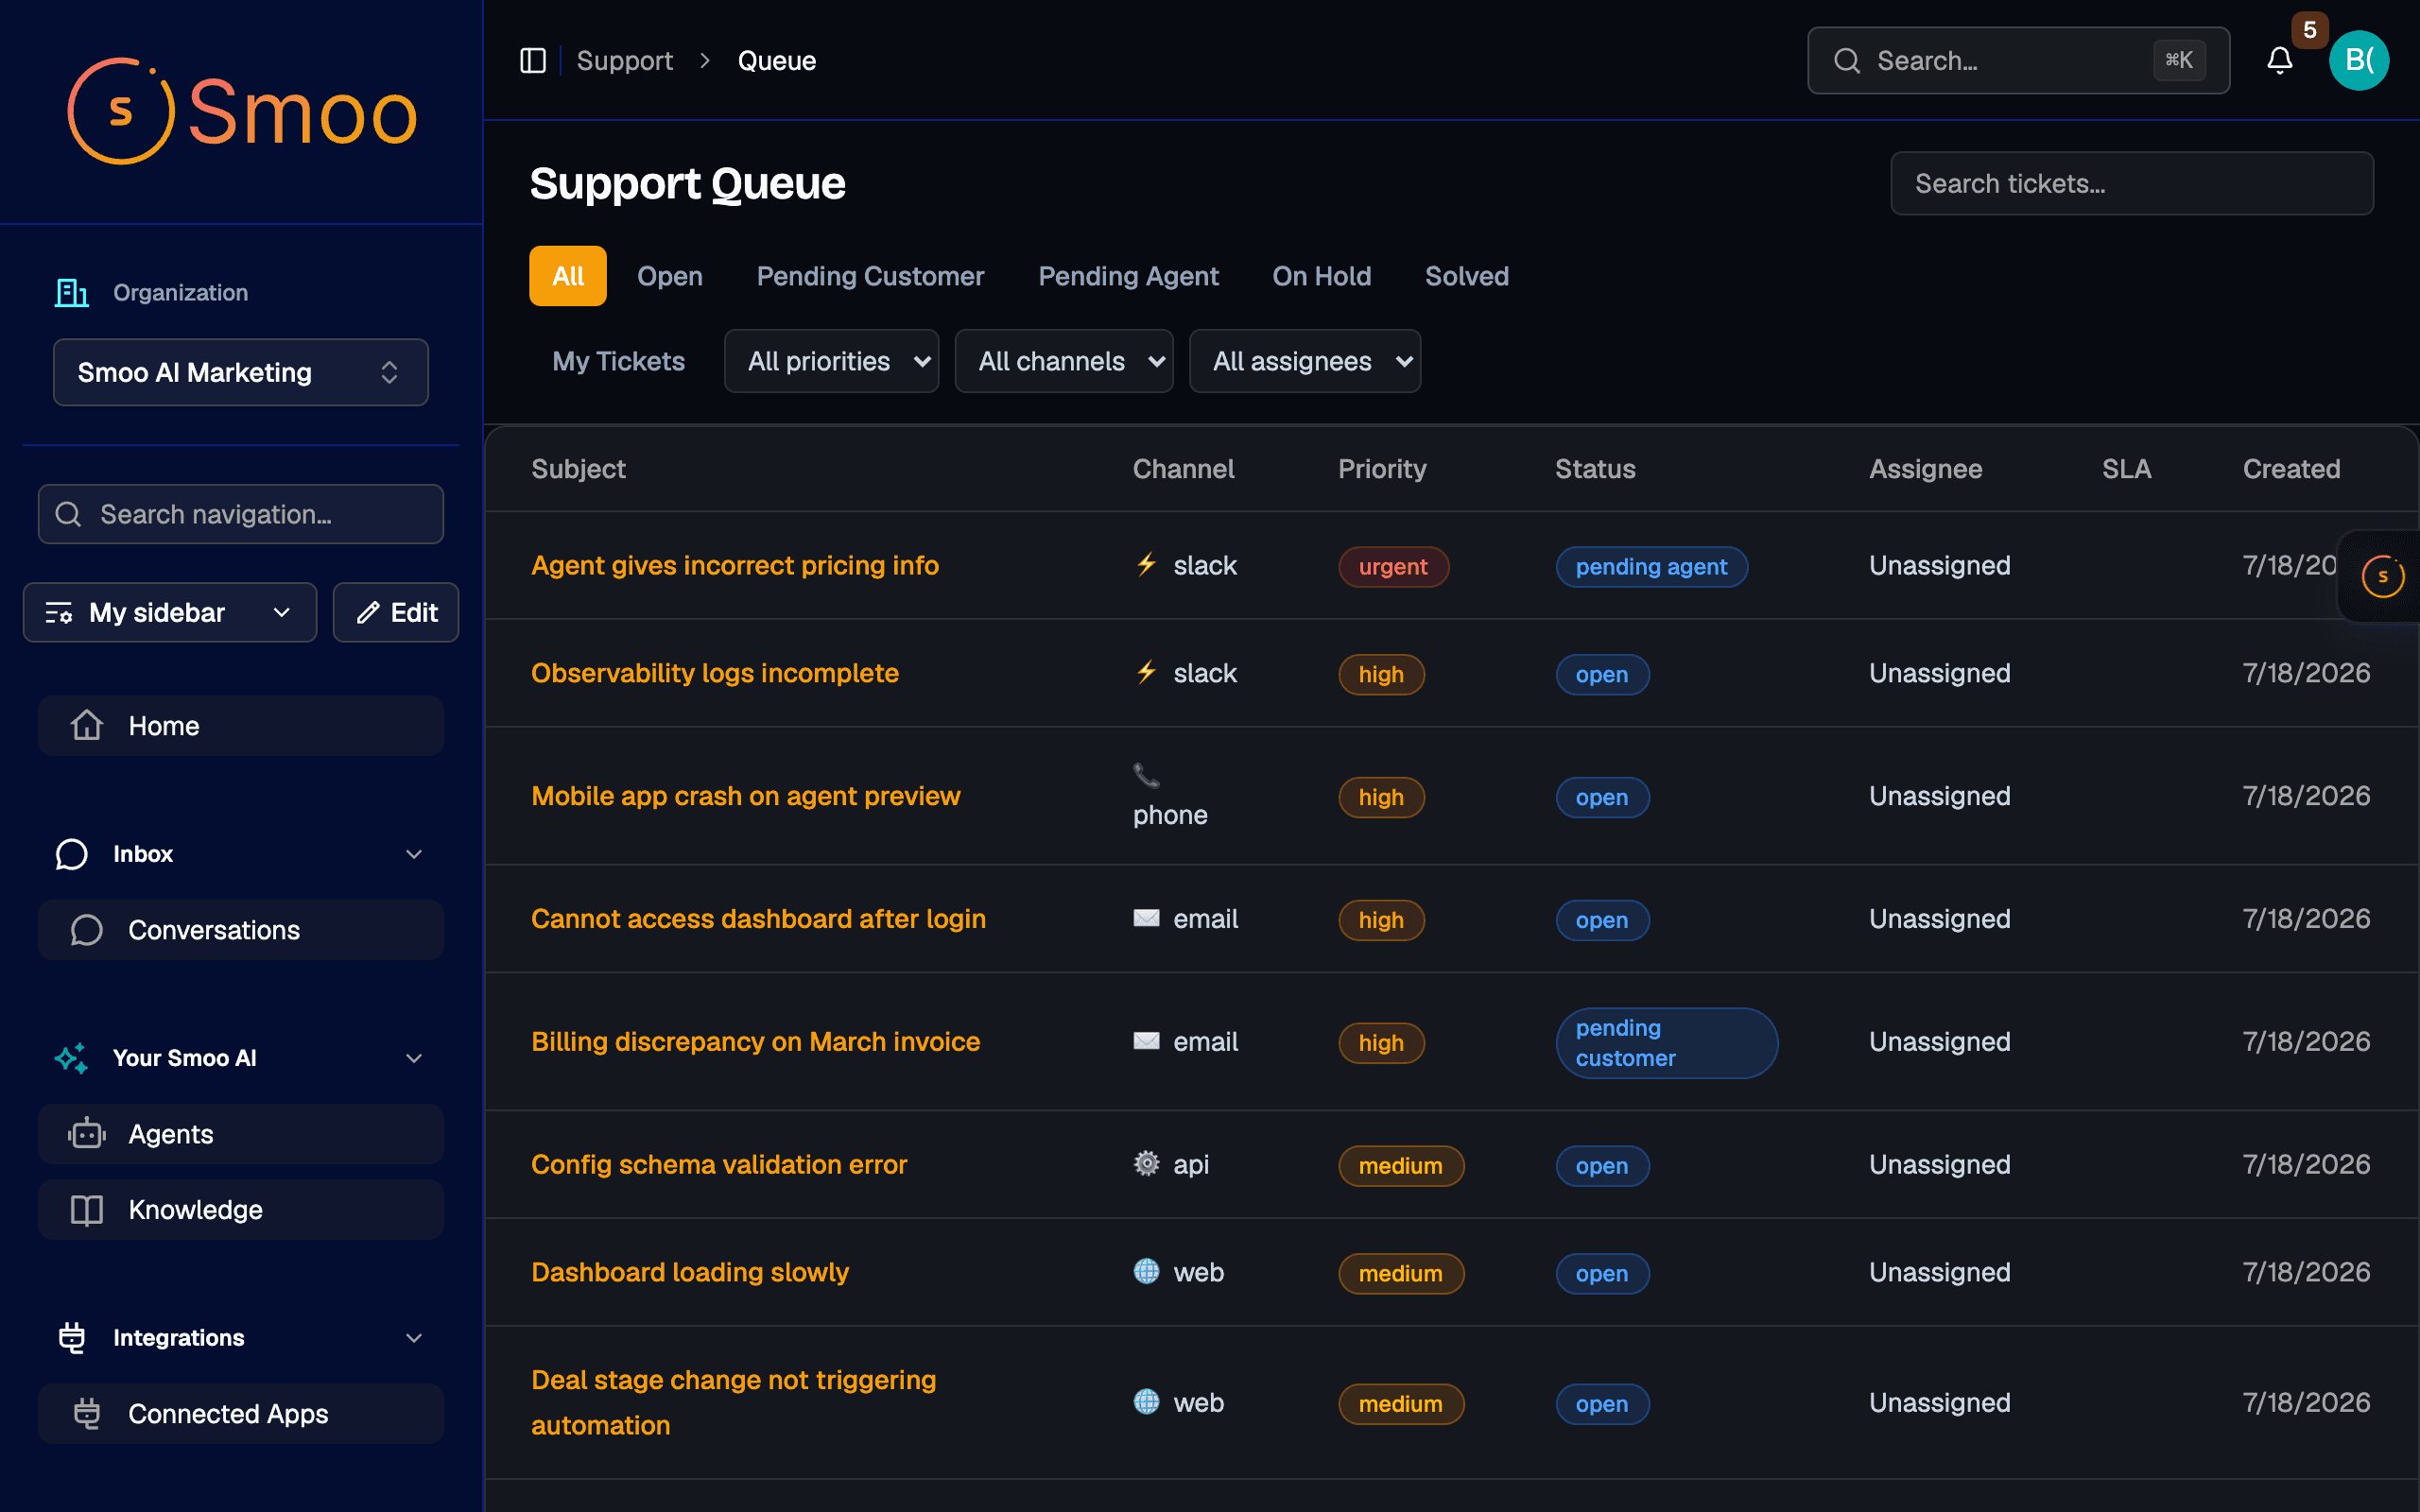Open the floating Smoo assistant icon
The width and height of the screenshot is (2420, 1512).
(x=2383, y=577)
